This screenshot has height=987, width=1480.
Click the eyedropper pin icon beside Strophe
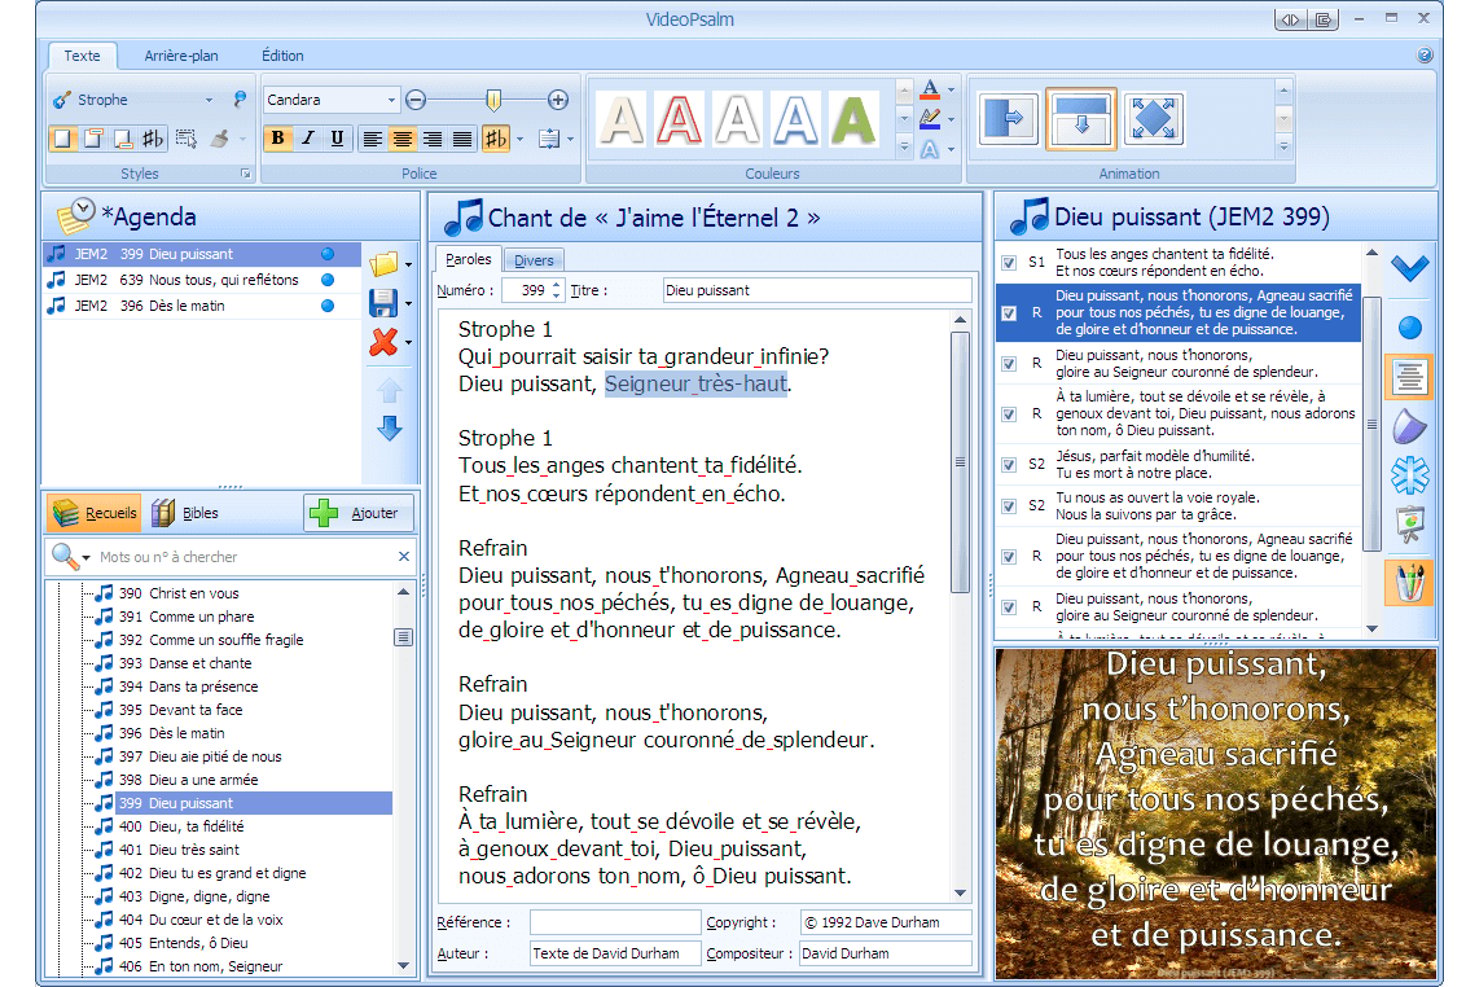pos(240,100)
